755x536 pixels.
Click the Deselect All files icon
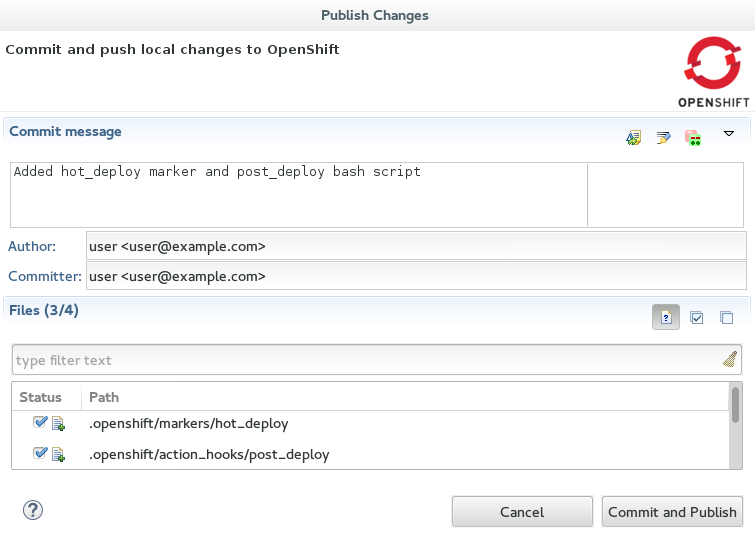coord(726,317)
